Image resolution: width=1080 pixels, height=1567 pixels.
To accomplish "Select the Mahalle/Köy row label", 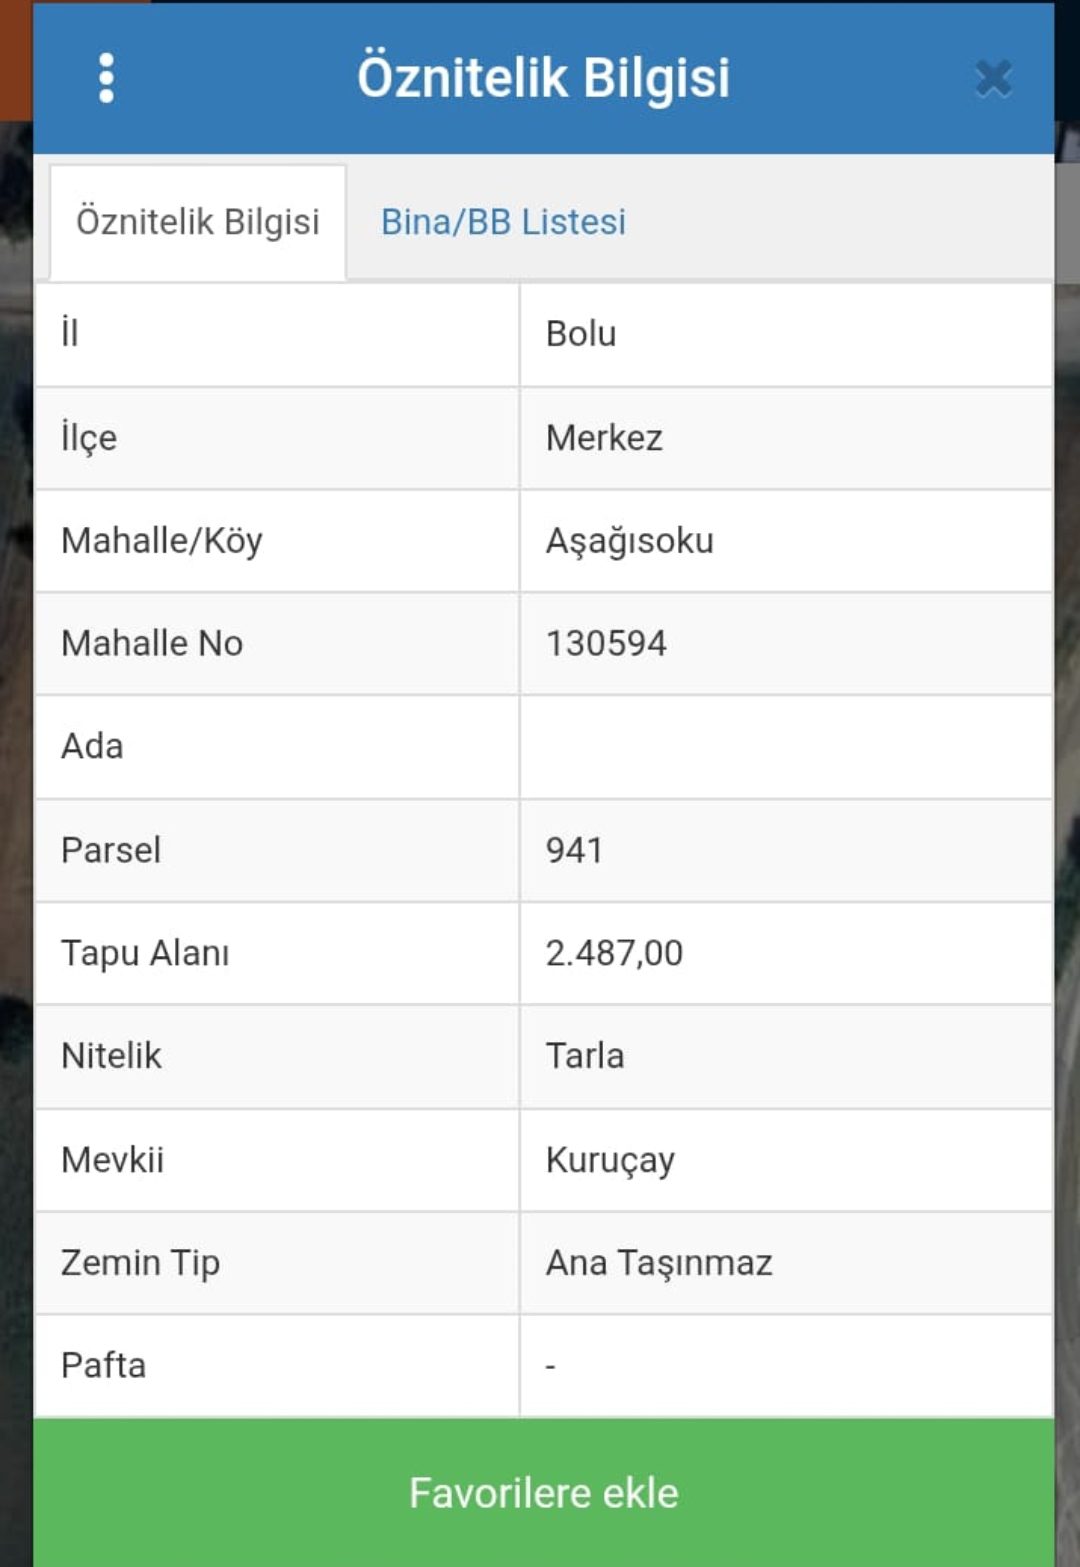I will point(162,541).
